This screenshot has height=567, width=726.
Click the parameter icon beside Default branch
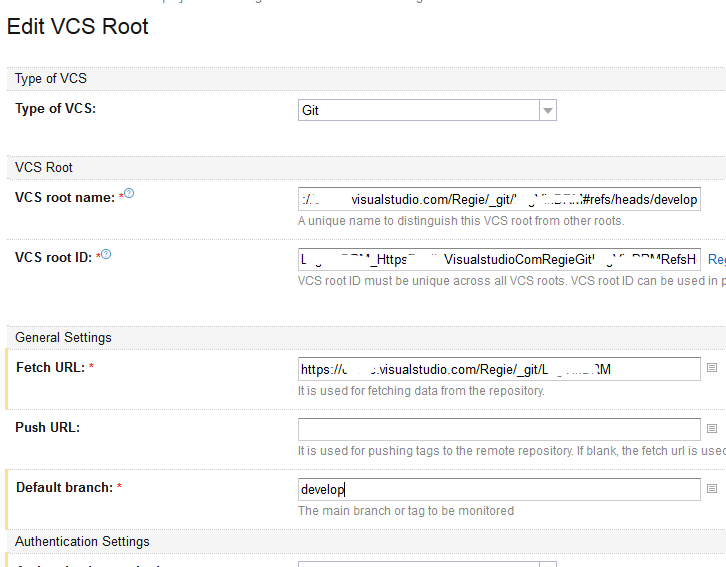coord(712,488)
